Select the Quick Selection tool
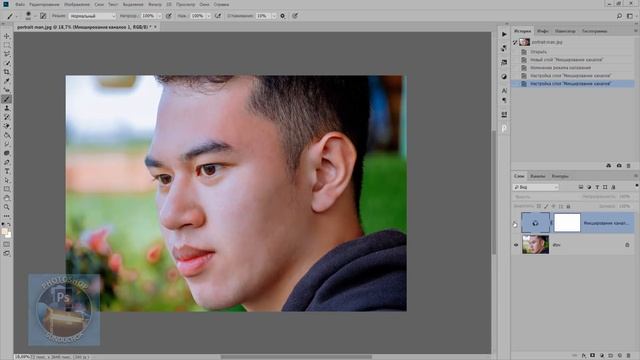 [7, 63]
